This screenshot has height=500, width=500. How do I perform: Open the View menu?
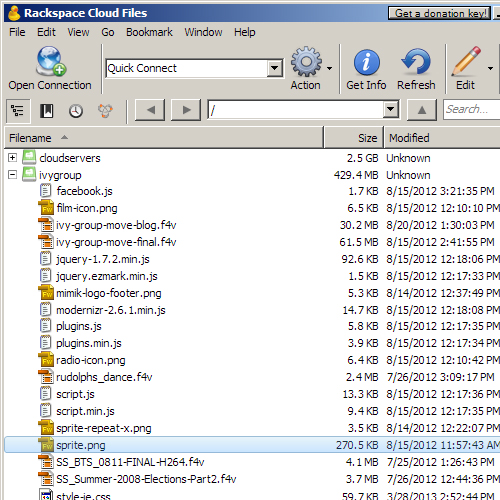pyautogui.click(x=78, y=32)
